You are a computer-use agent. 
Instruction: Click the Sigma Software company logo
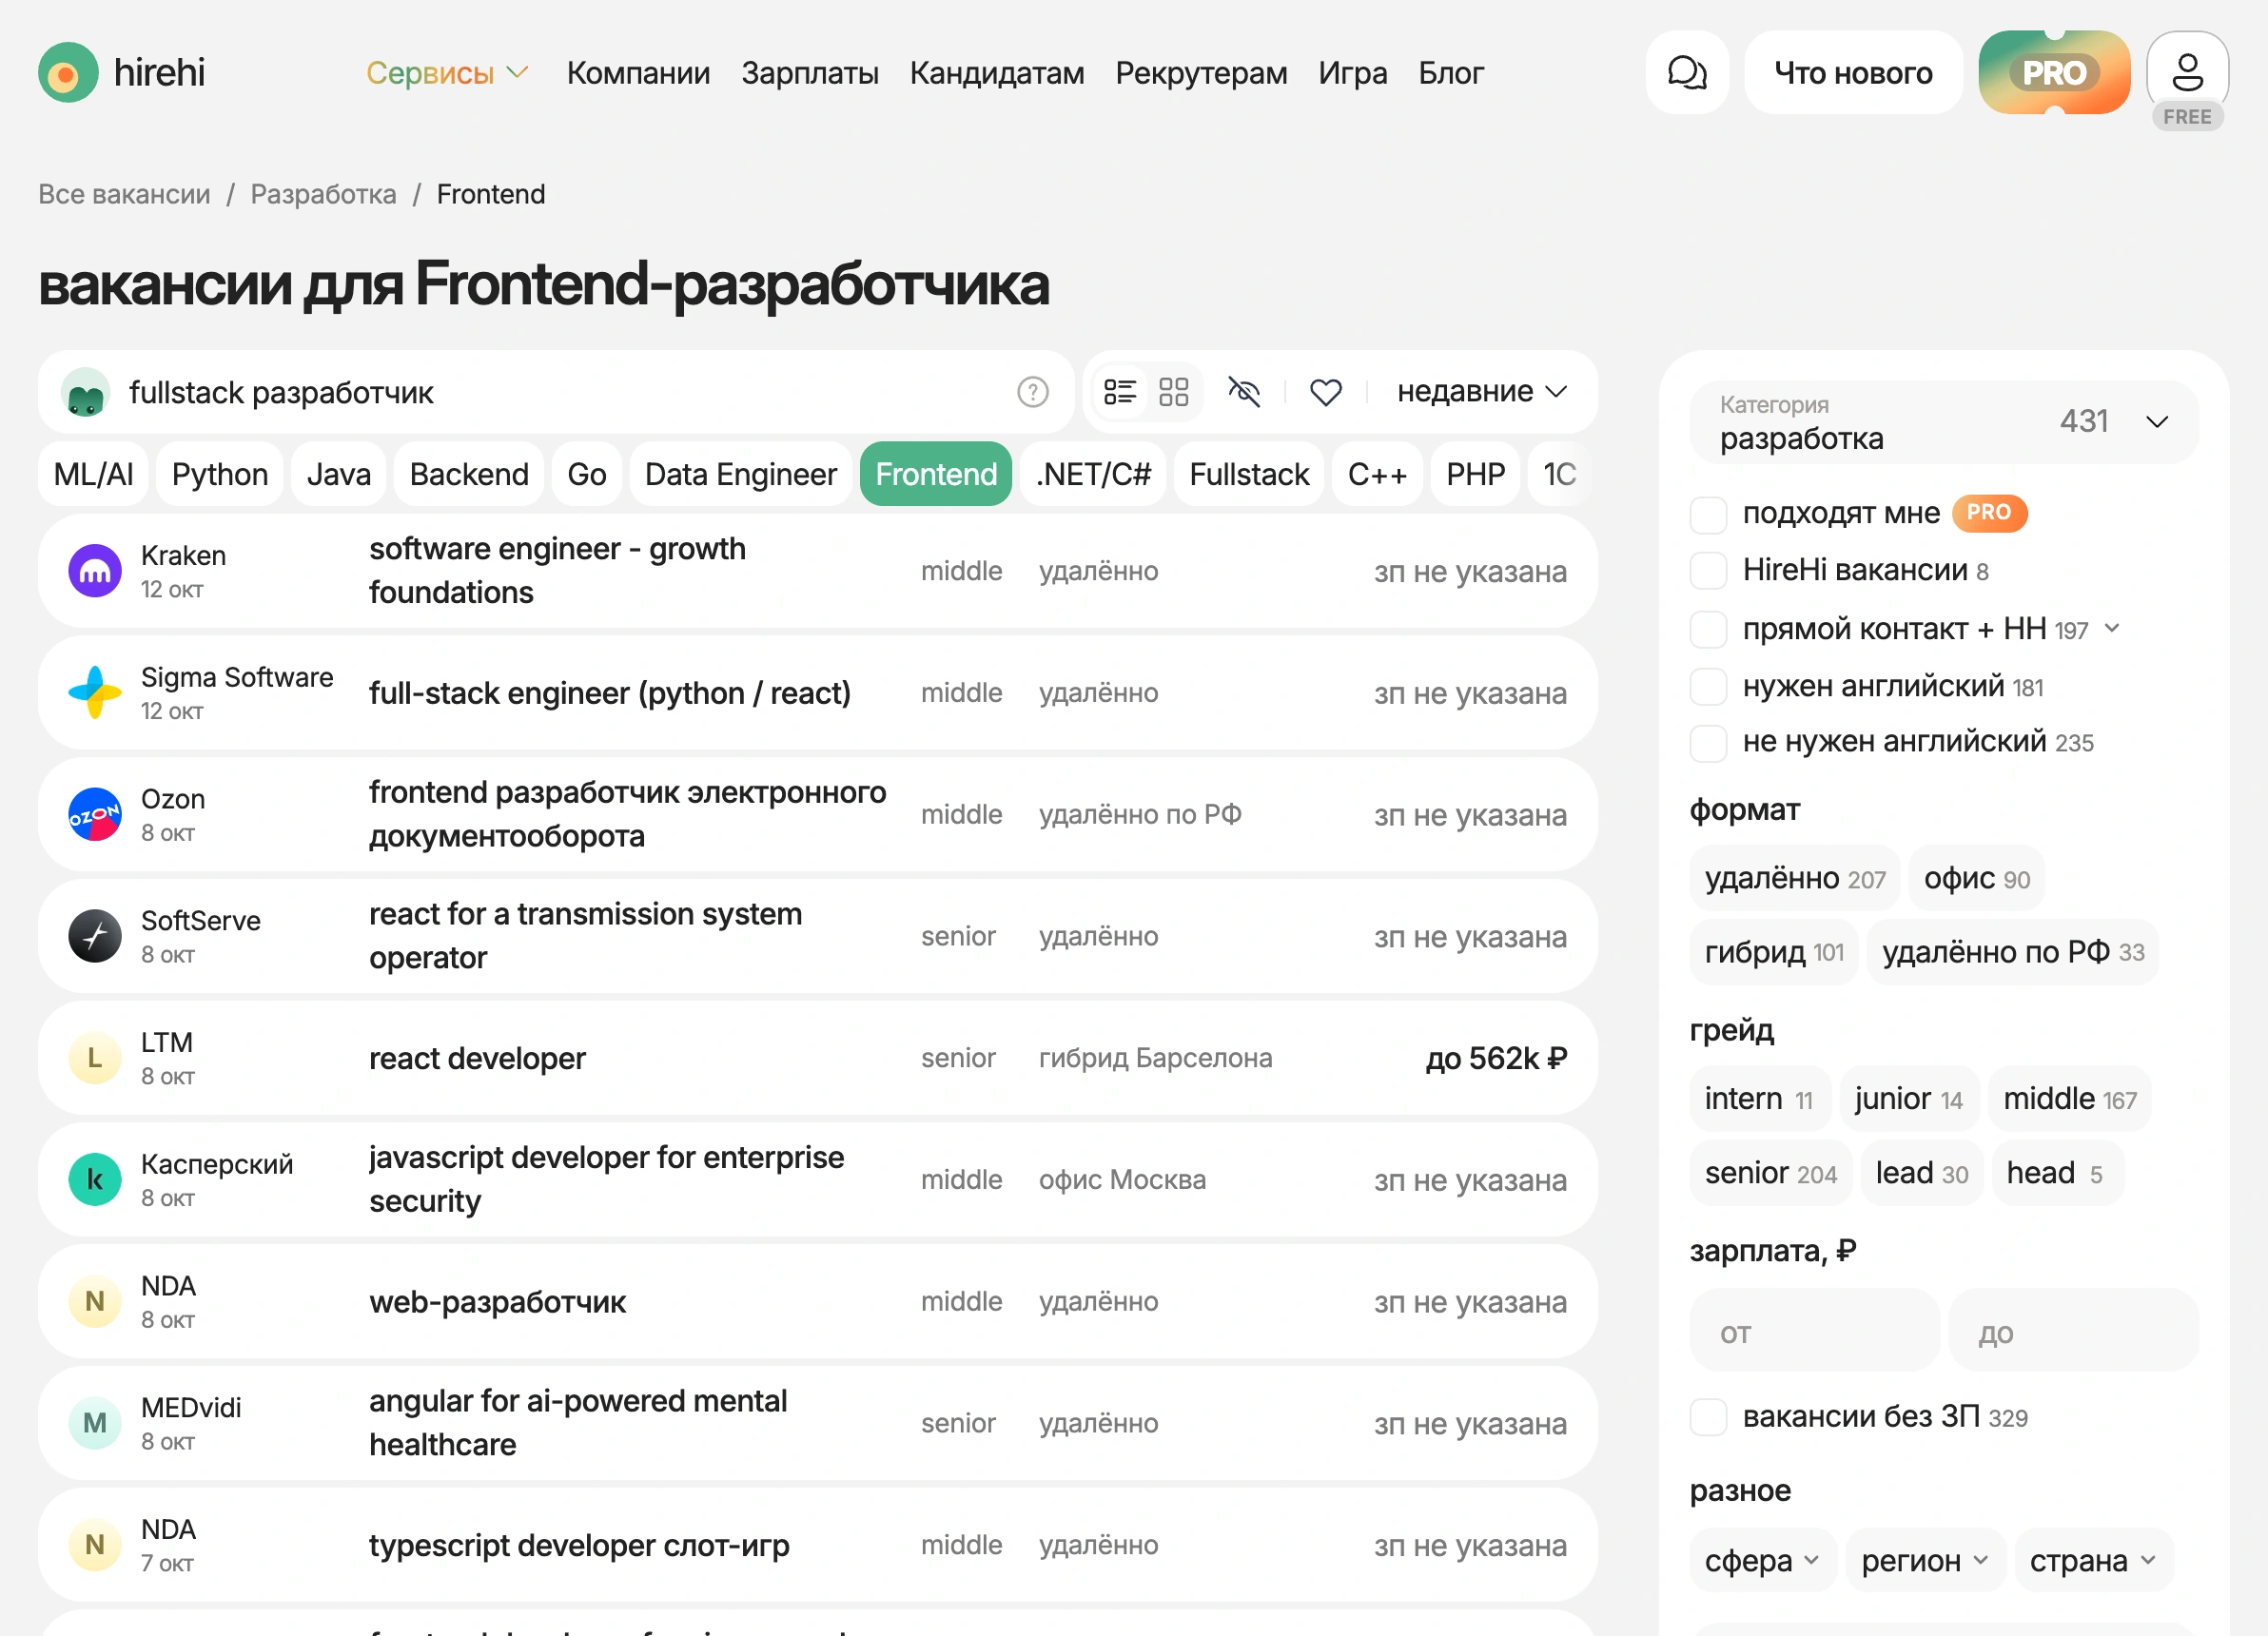pyautogui.click(x=95, y=693)
